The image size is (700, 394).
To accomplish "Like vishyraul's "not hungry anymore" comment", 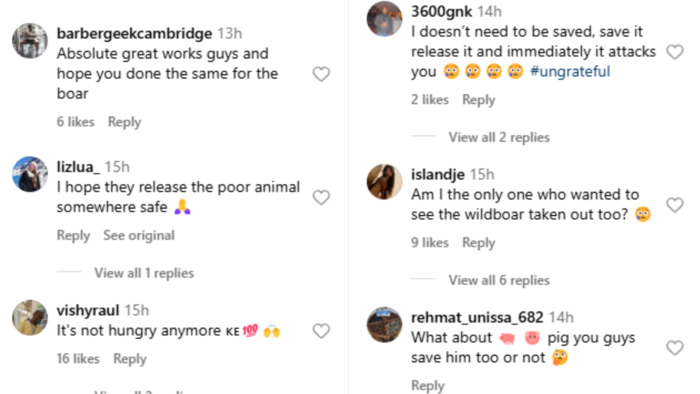I will click(321, 331).
